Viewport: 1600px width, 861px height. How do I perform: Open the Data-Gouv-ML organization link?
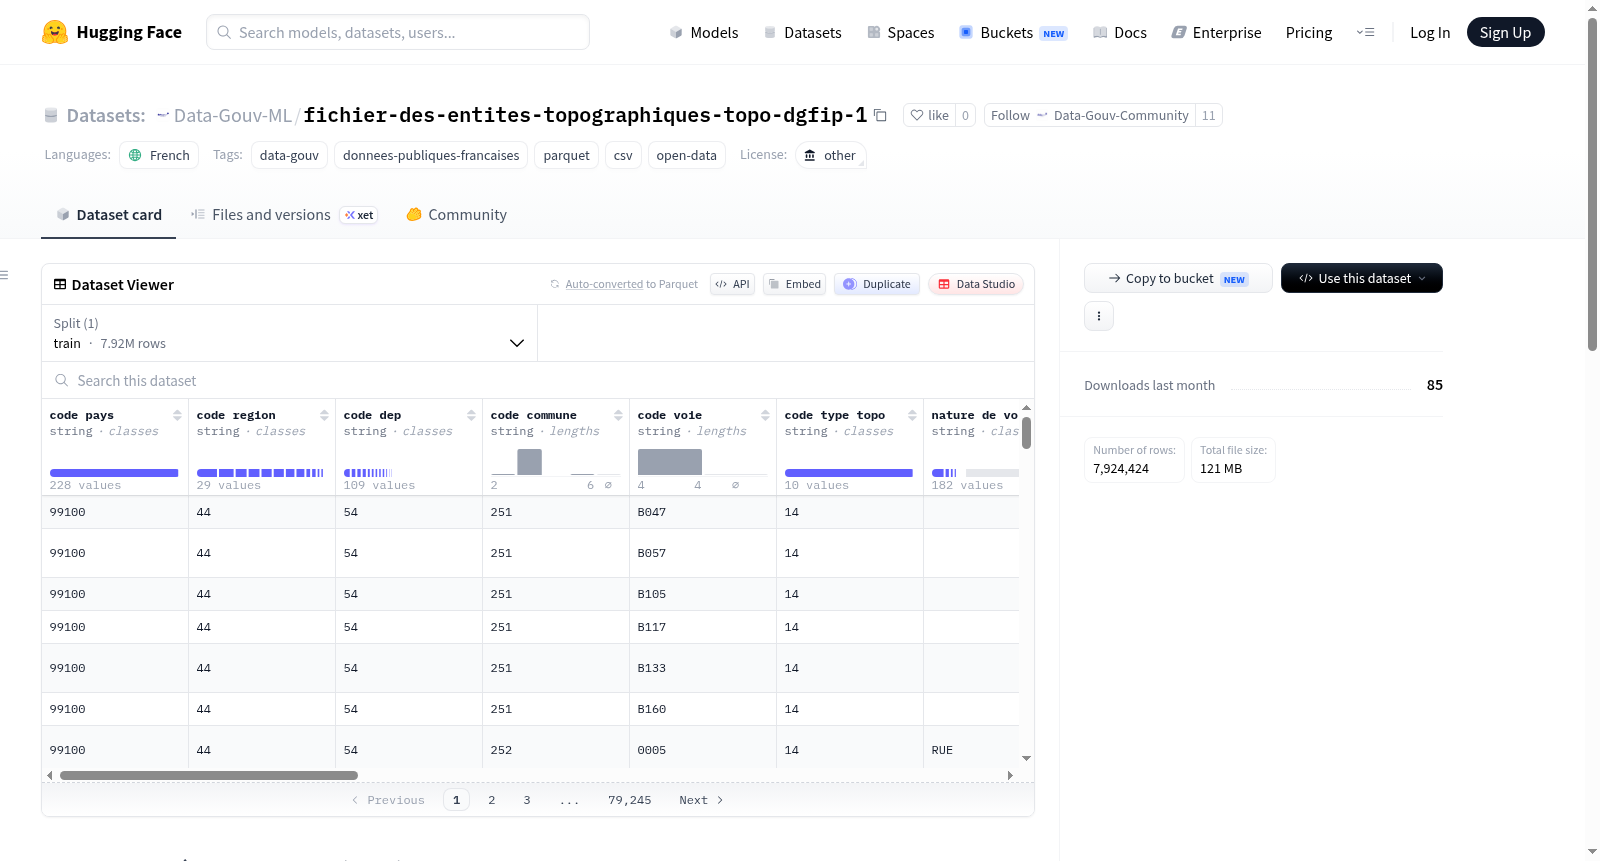233,115
